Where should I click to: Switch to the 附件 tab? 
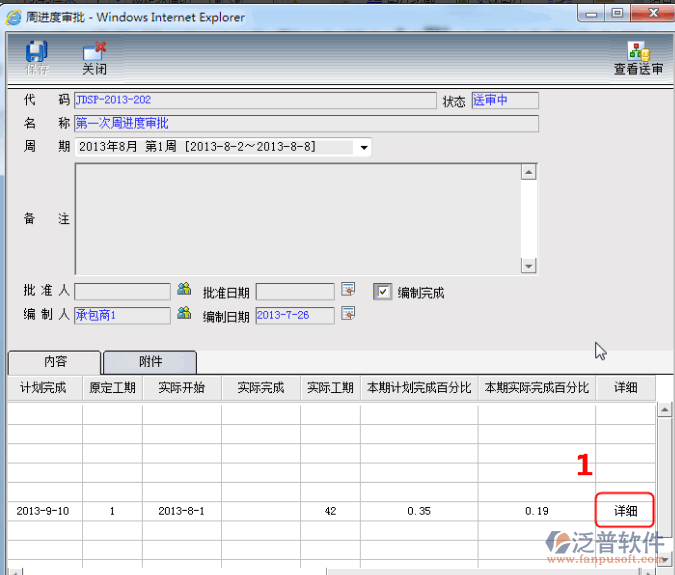150,362
